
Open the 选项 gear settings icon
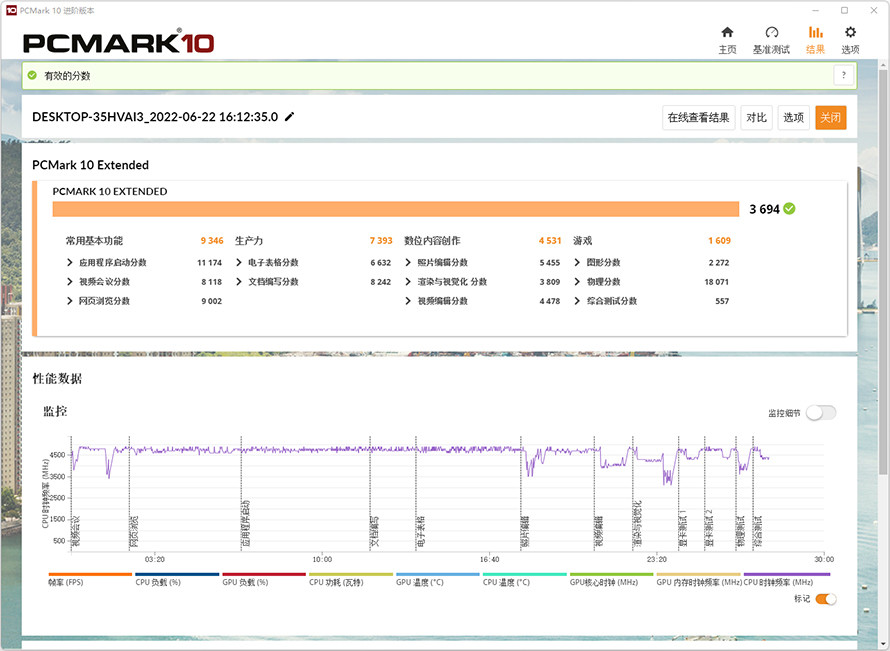850,32
